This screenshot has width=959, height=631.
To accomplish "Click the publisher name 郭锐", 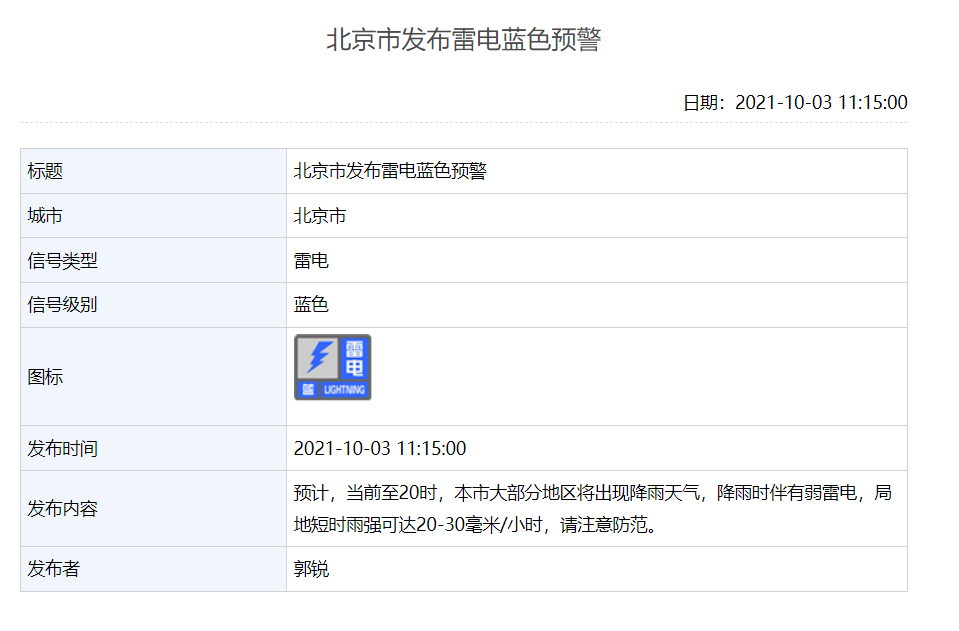I will point(311,569).
